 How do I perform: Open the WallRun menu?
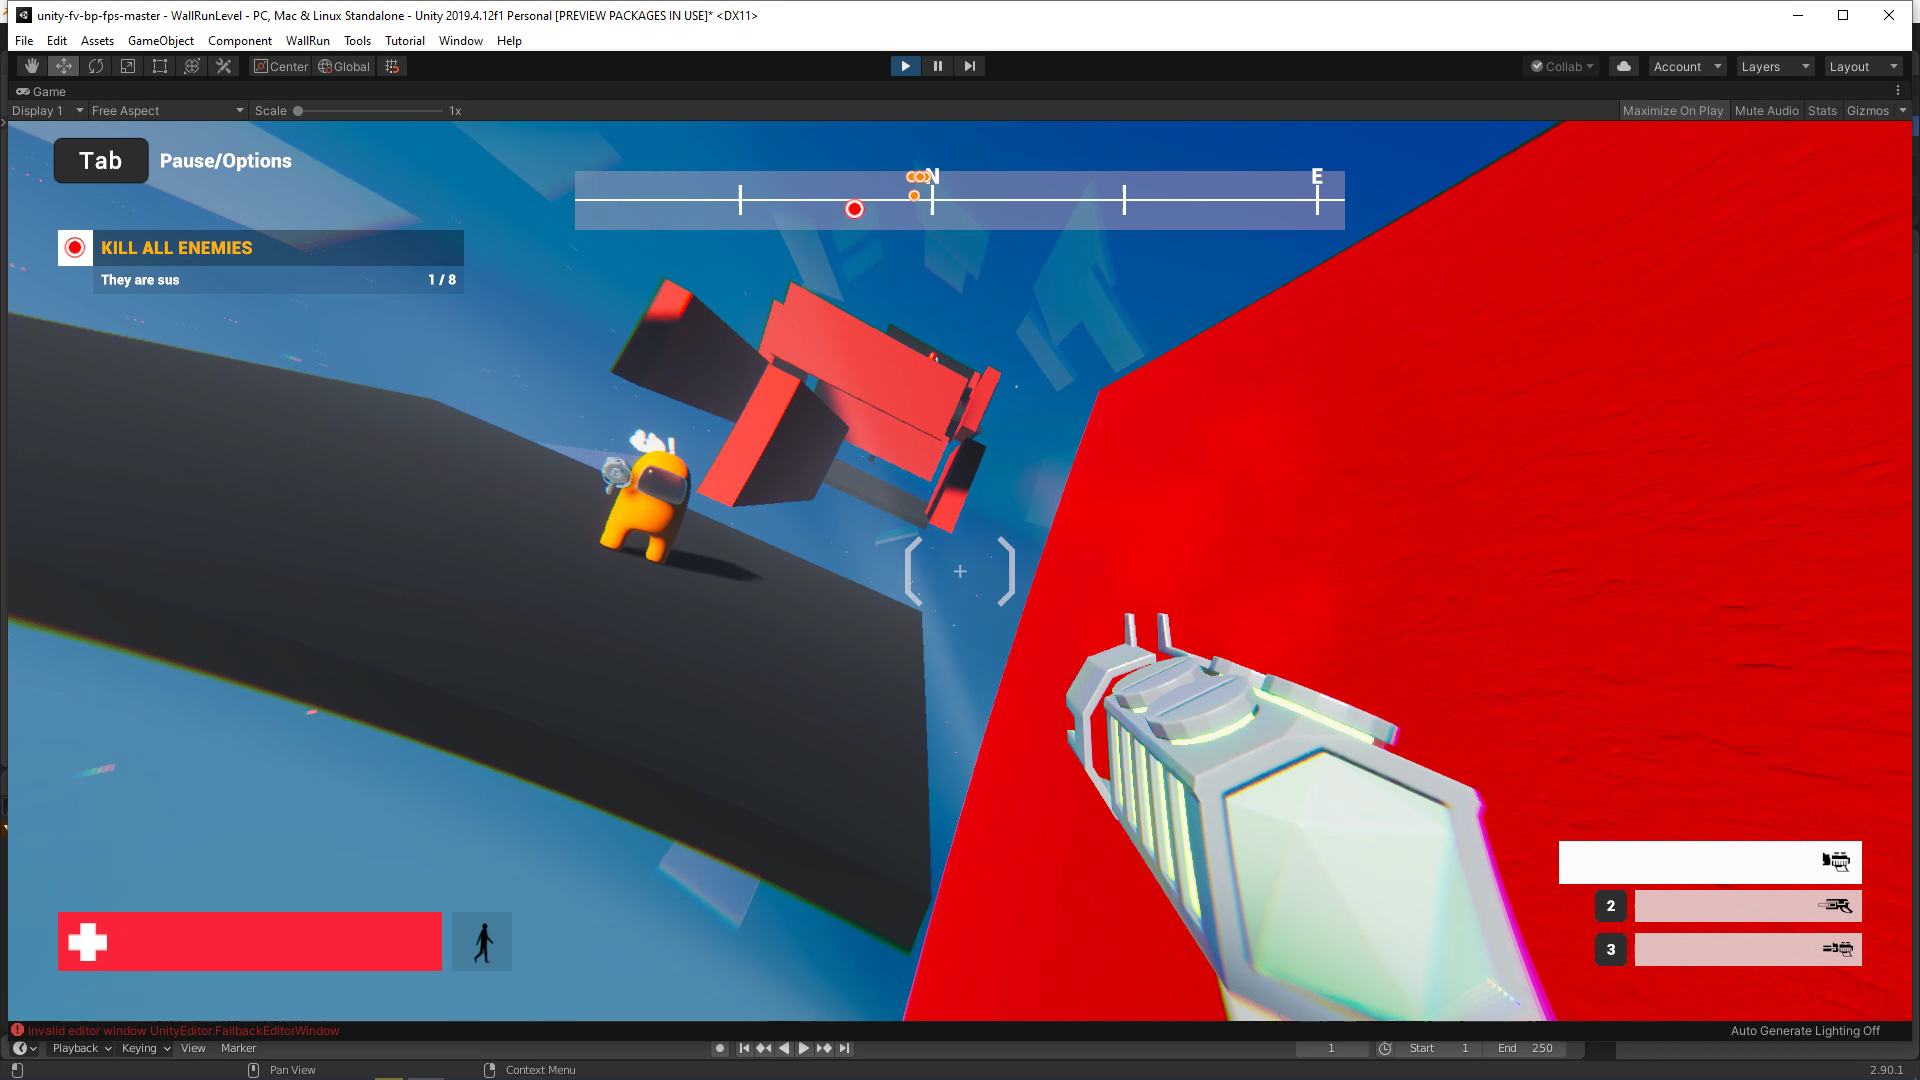point(307,41)
